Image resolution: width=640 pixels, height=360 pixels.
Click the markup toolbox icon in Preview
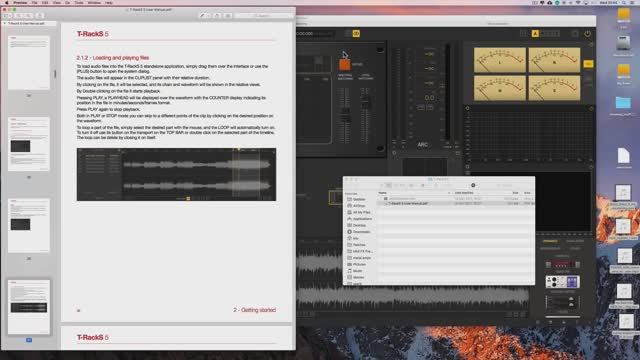(x=228, y=16)
